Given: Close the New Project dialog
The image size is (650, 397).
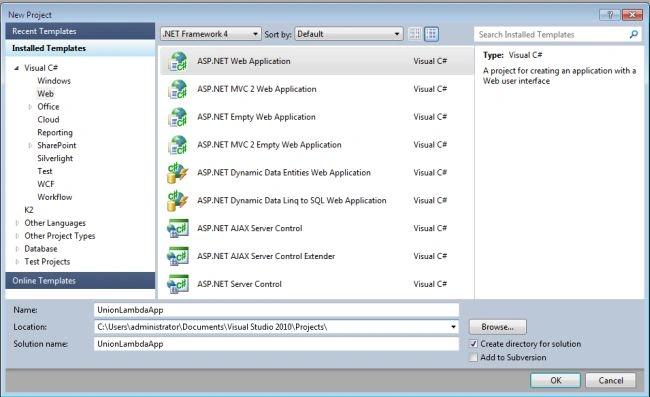Looking at the screenshot, I should click(632, 15).
